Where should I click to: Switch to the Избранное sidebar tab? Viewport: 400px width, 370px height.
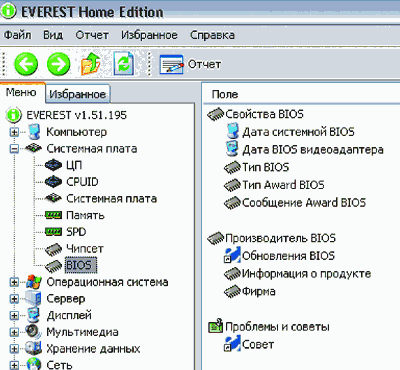pos(77,94)
